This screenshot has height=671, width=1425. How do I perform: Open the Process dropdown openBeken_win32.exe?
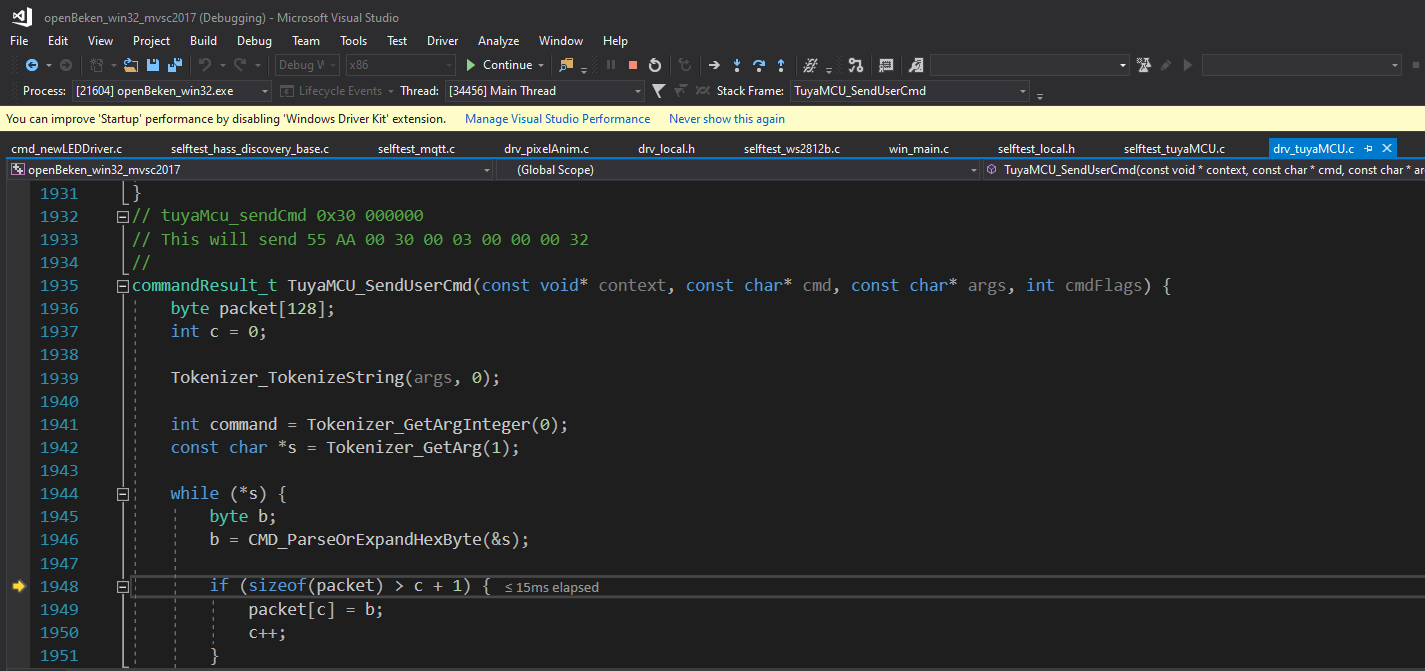(x=172, y=91)
